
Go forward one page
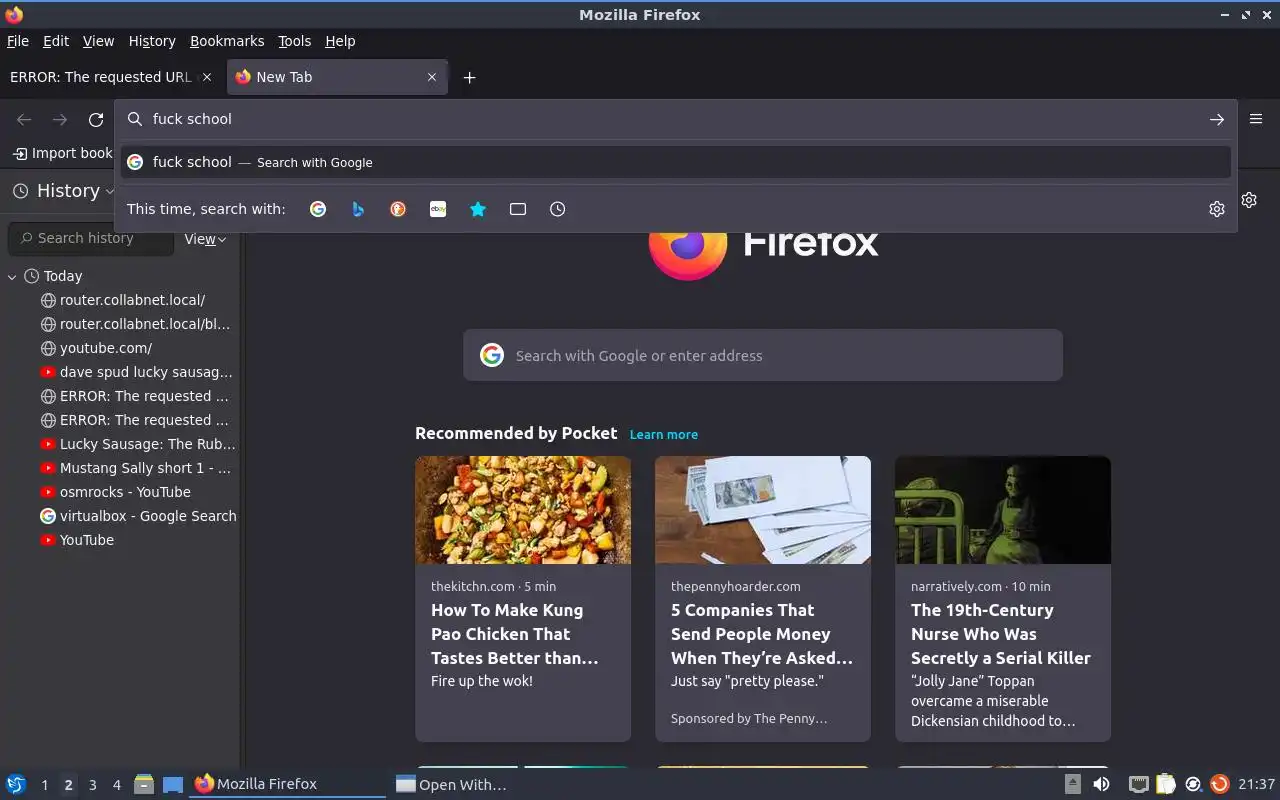(x=60, y=119)
